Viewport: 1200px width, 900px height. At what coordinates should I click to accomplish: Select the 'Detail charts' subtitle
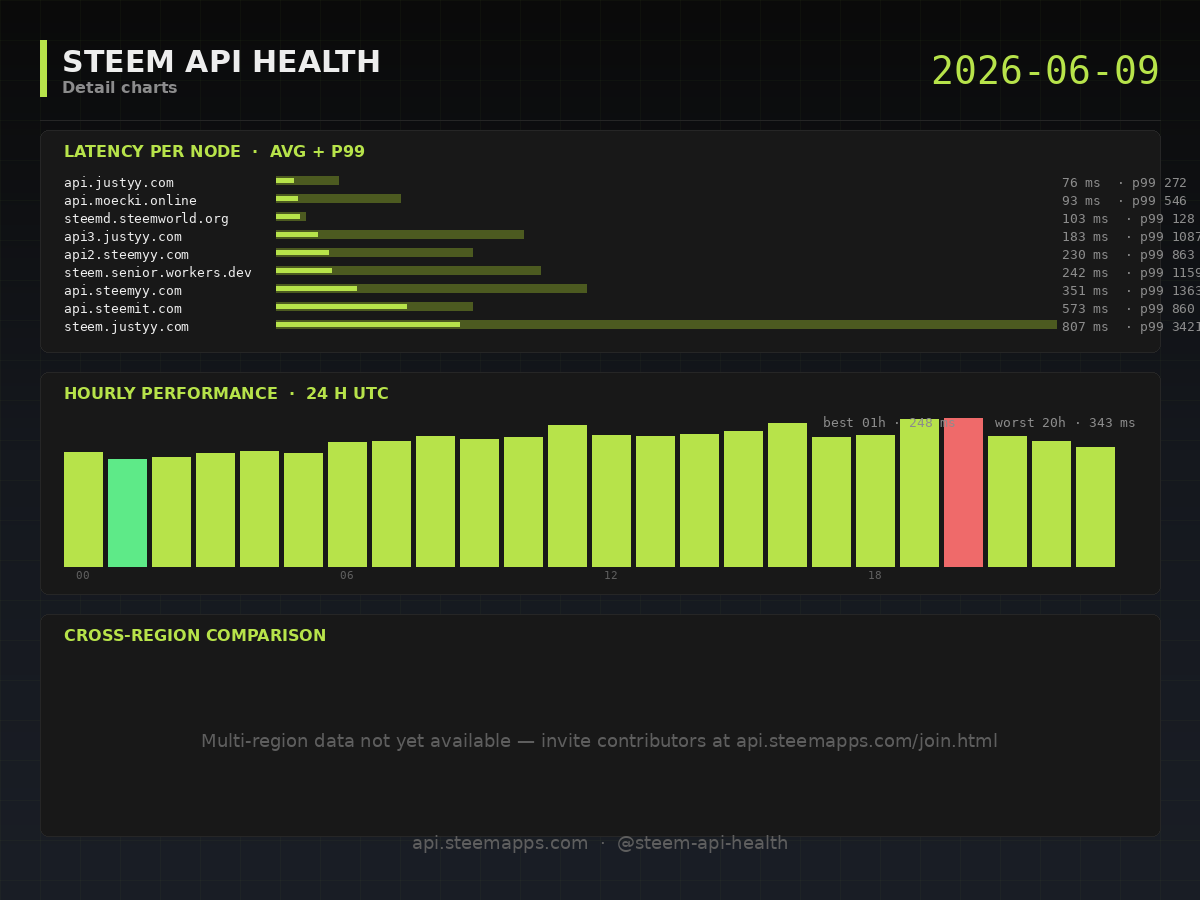(120, 88)
